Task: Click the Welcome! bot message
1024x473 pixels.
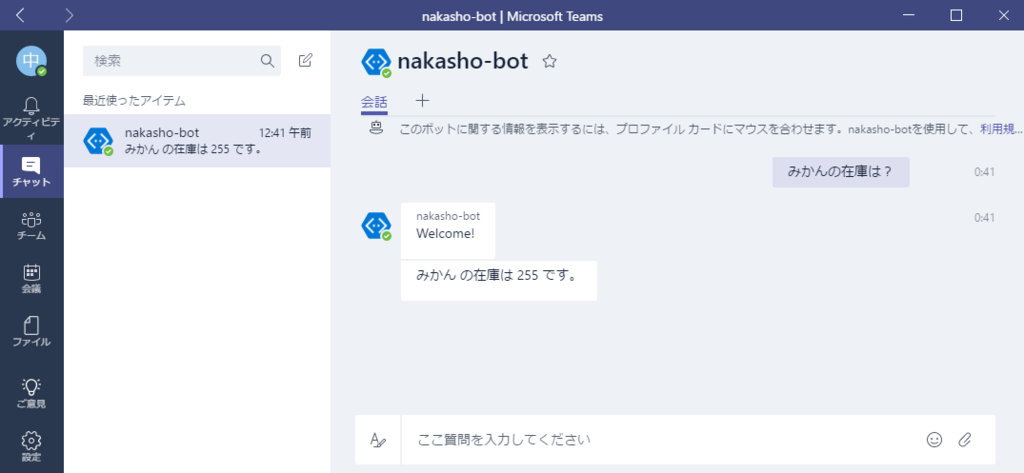Action: pyautogui.click(x=448, y=231)
